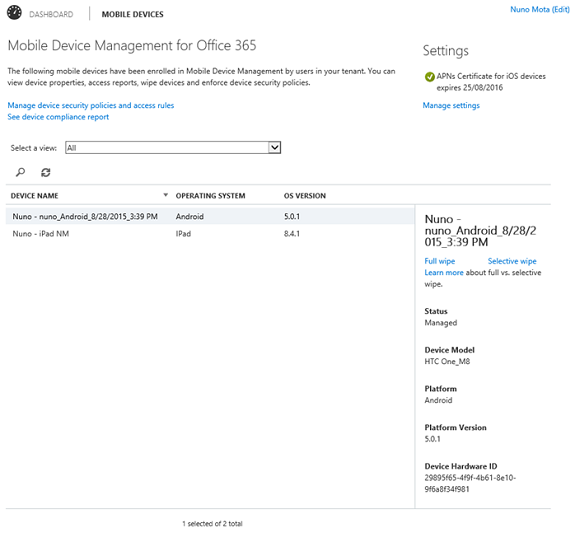Click the Device Hardware ID value
The image size is (575, 537).
(x=470, y=483)
